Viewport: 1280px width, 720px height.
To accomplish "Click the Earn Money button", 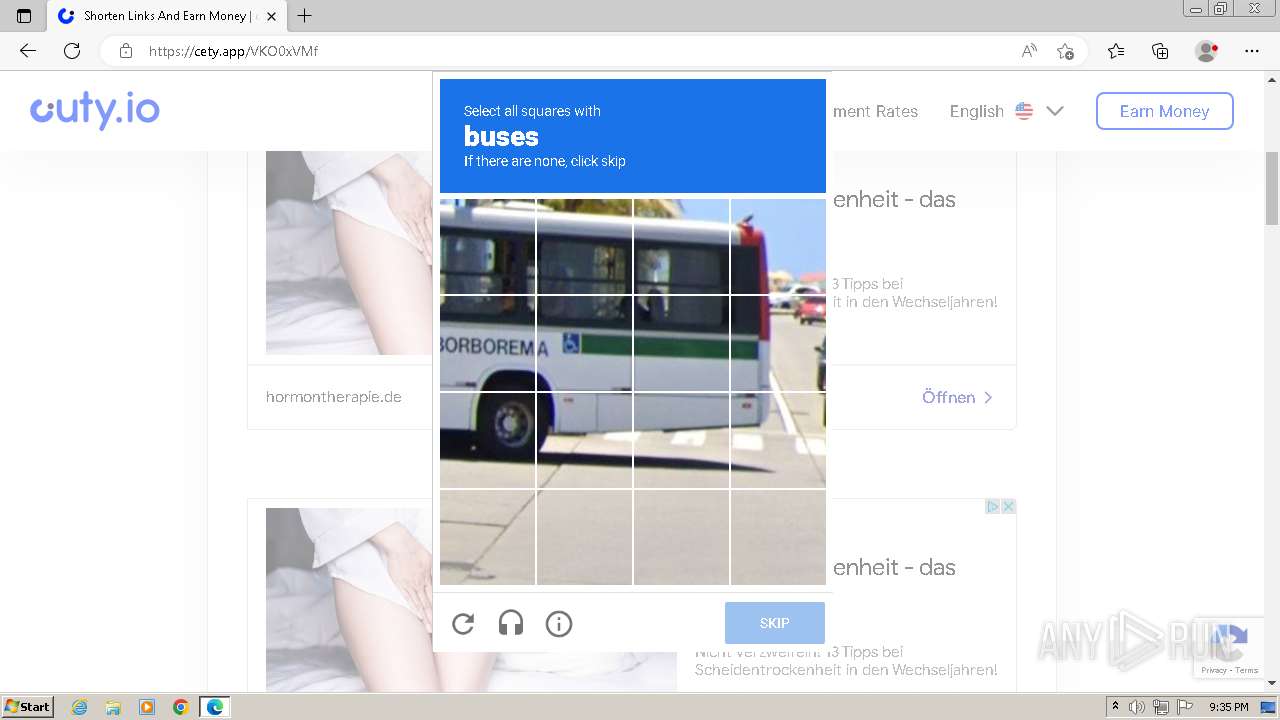I will 1164,111.
